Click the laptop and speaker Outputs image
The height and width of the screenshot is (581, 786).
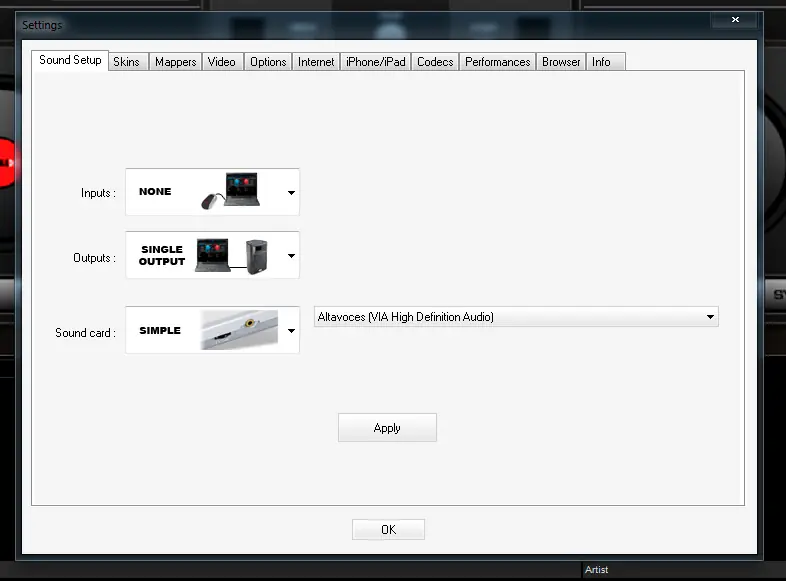232,255
